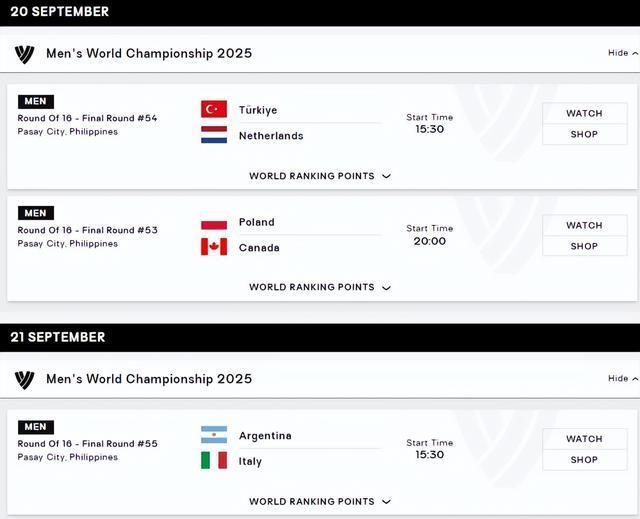
Task: Watch the Argentina vs Italy match
Action: pyautogui.click(x=584, y=438)
